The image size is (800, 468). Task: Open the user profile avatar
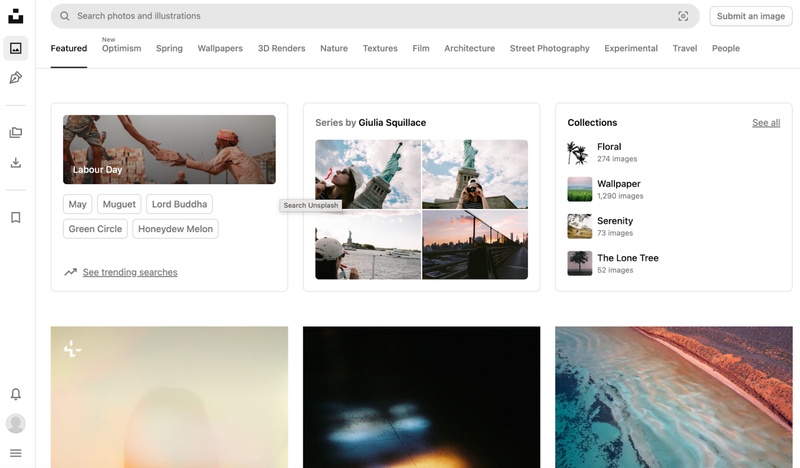[16, 424]
